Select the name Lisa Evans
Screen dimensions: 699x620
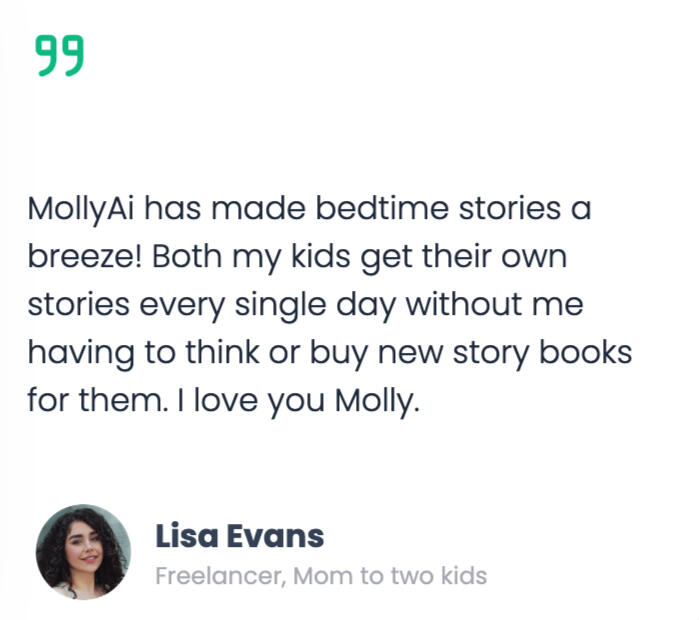point(239,536)
